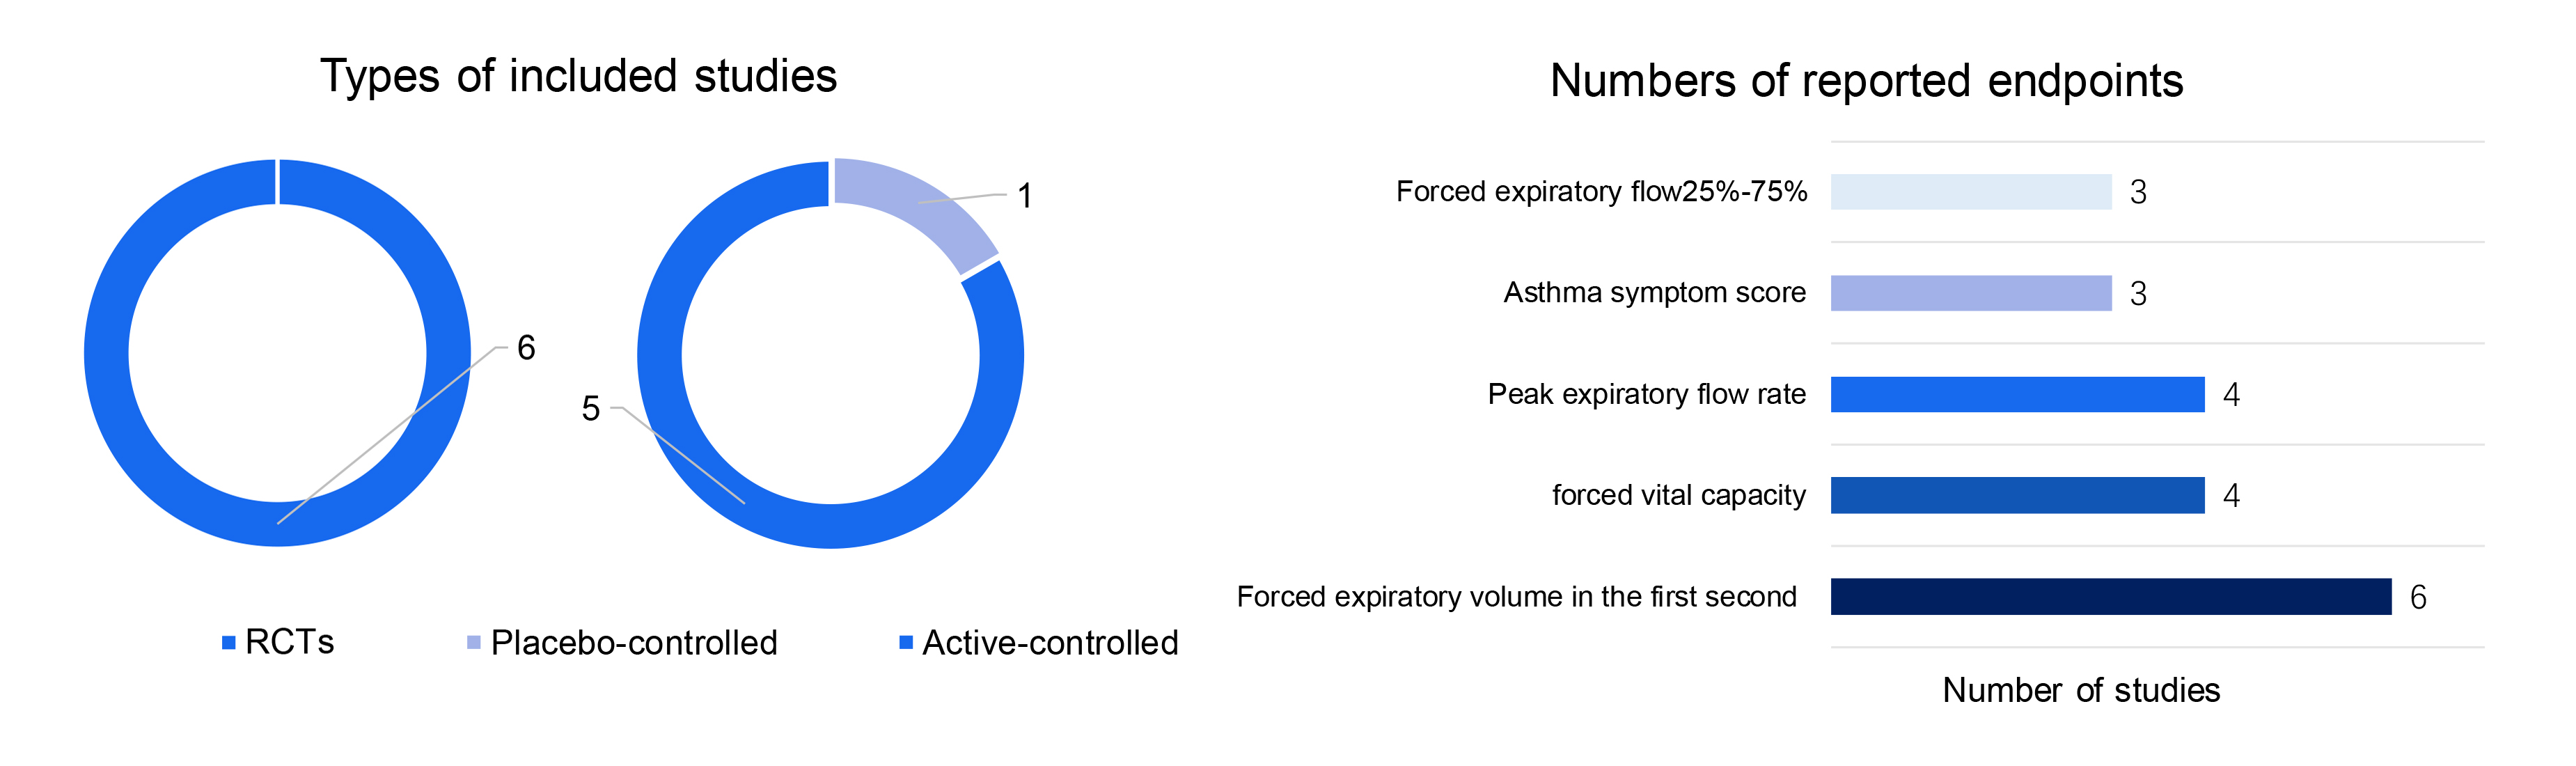Click the Number of studies axis title
The image size is (2576, 766).
pos(2081,690)
